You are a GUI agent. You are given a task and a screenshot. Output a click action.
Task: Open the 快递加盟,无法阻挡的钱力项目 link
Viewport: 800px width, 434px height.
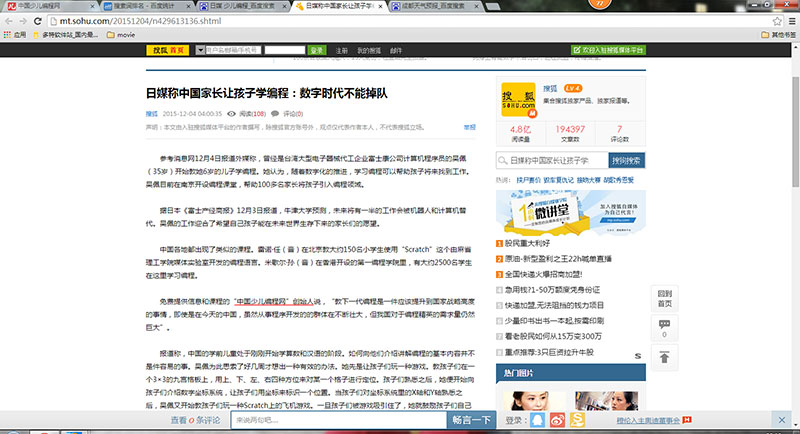[554, 305]
